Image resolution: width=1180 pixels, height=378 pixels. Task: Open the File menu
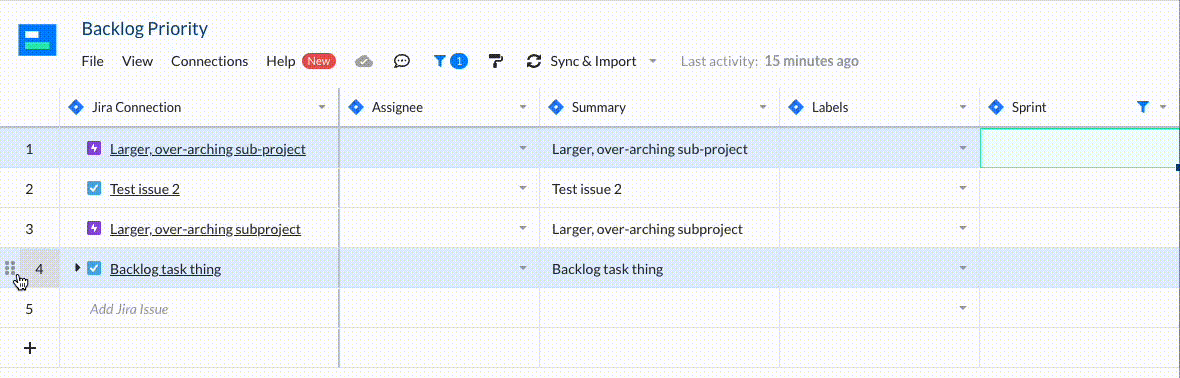(93, 62)
